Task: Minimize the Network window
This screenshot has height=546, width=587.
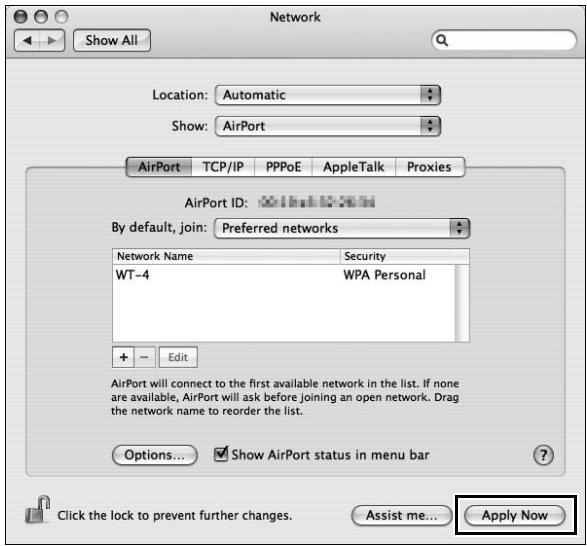Action: 41,16
